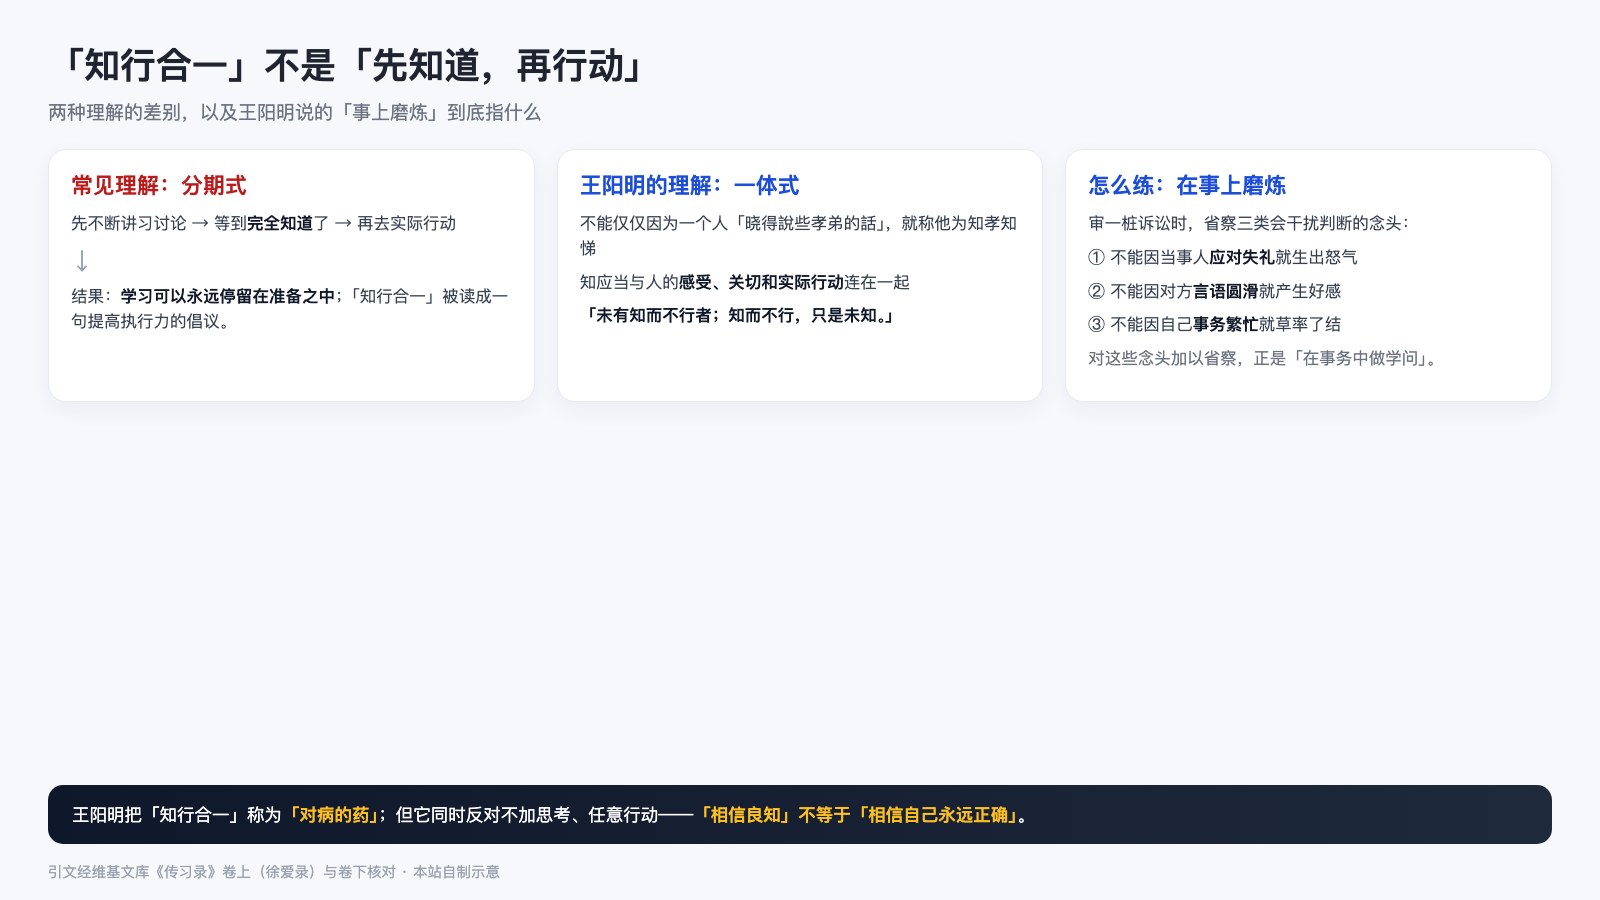Image resolution: width=1600 pixels, height=900 pixels.
Task: Click the yellow text 「相信良知」不等于「相信自己永远正确」
Action: coord(856,815)
